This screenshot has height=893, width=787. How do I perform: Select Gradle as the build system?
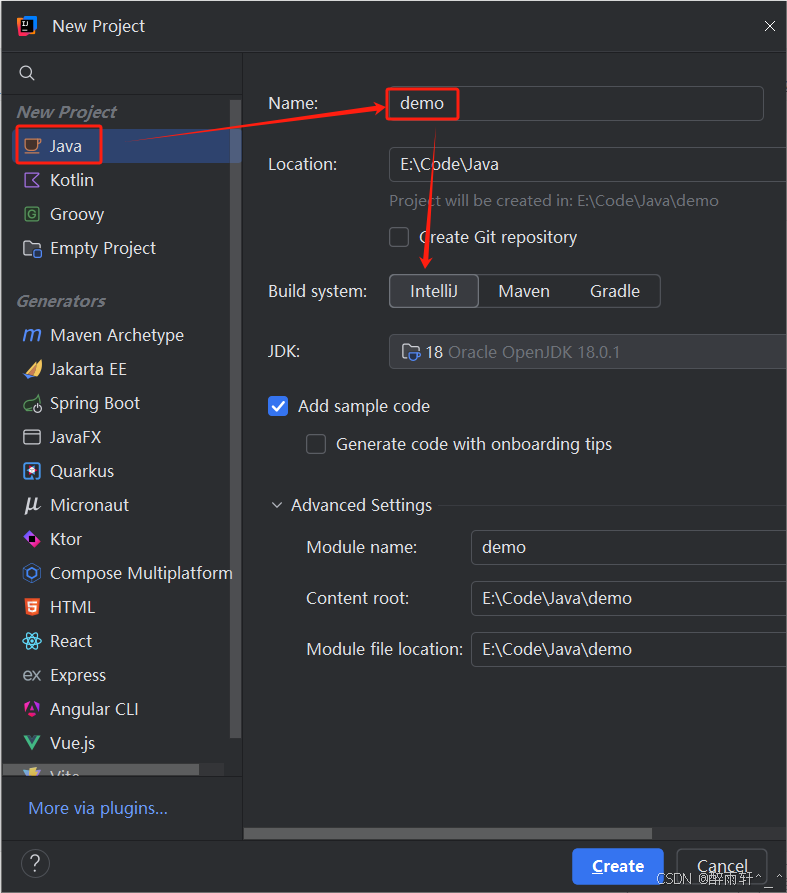coord(615,291)
